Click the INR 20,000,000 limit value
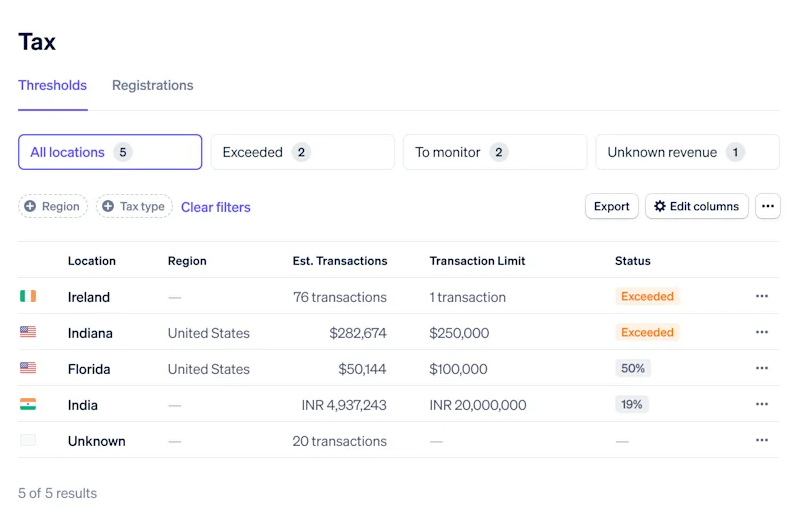The image size is (797, 530). coord(478,406)
